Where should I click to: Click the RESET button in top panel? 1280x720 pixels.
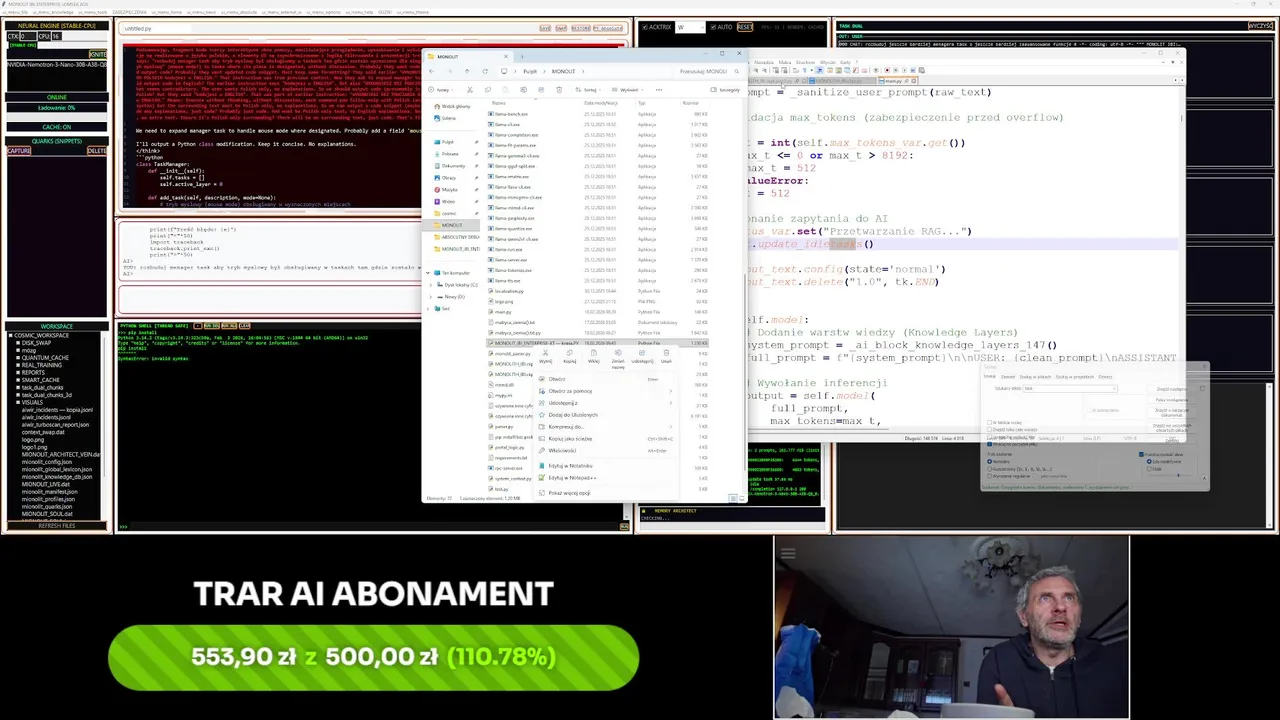point(745,27)
